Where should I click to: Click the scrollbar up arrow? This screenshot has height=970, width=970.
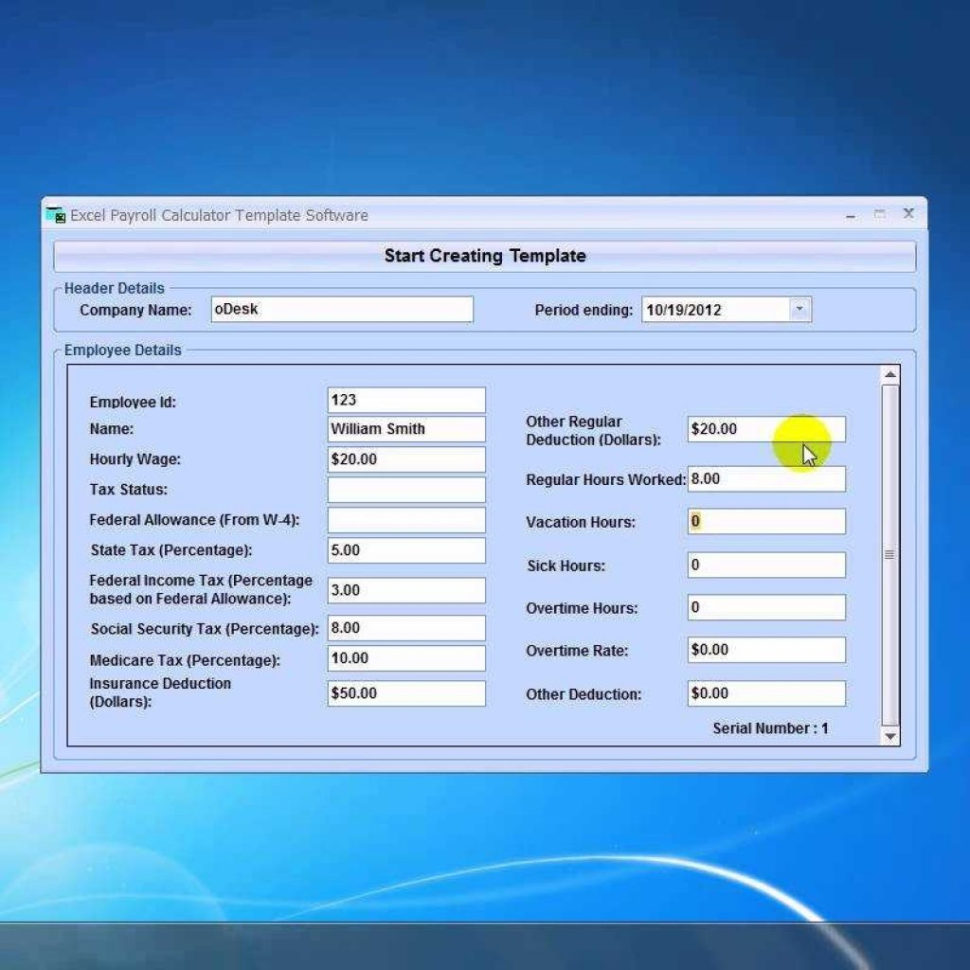pyautogui.click(x=890, y=372)
